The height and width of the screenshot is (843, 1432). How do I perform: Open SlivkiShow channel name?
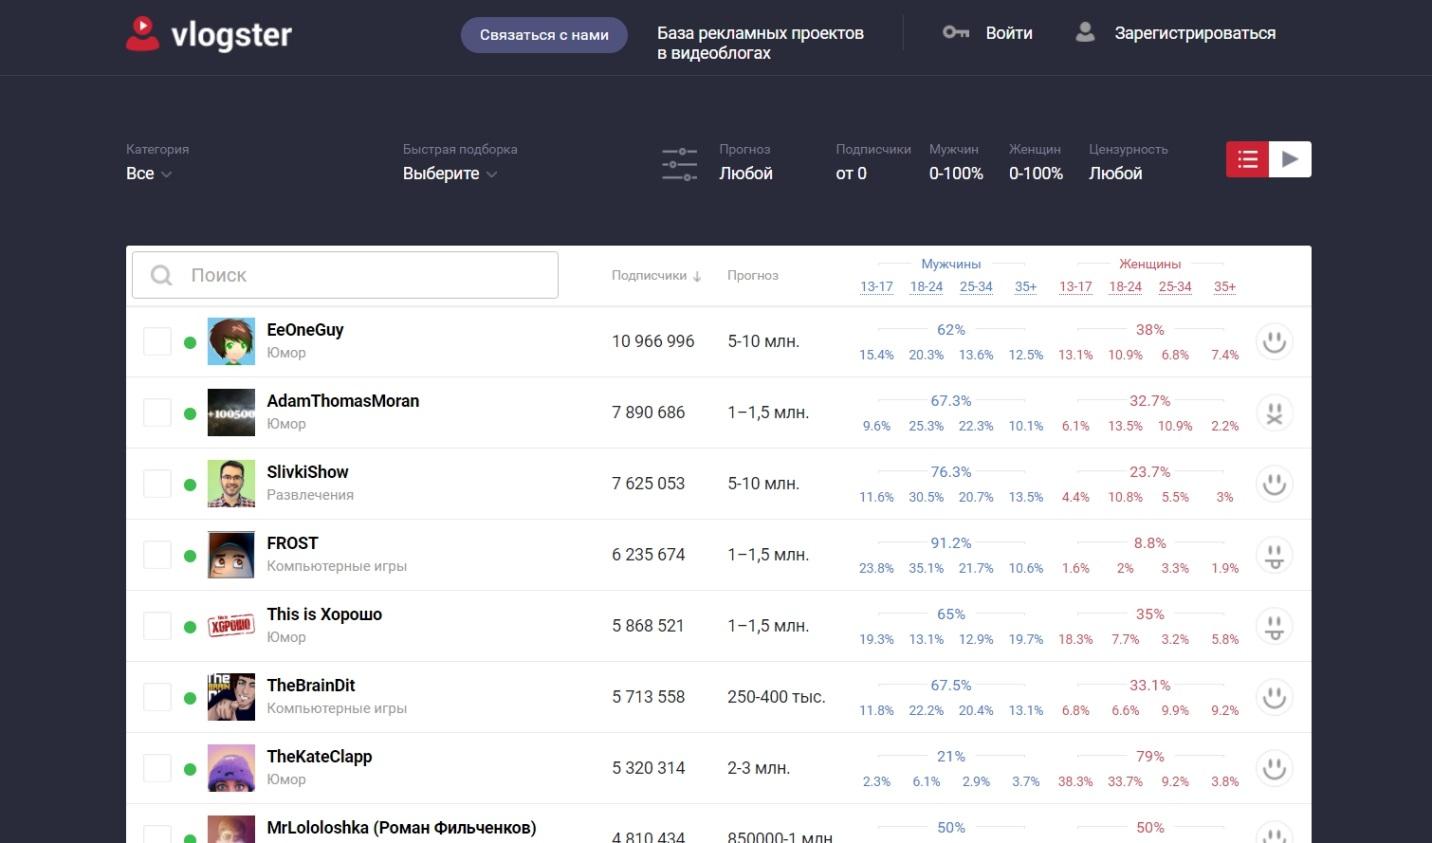(308, 472)
